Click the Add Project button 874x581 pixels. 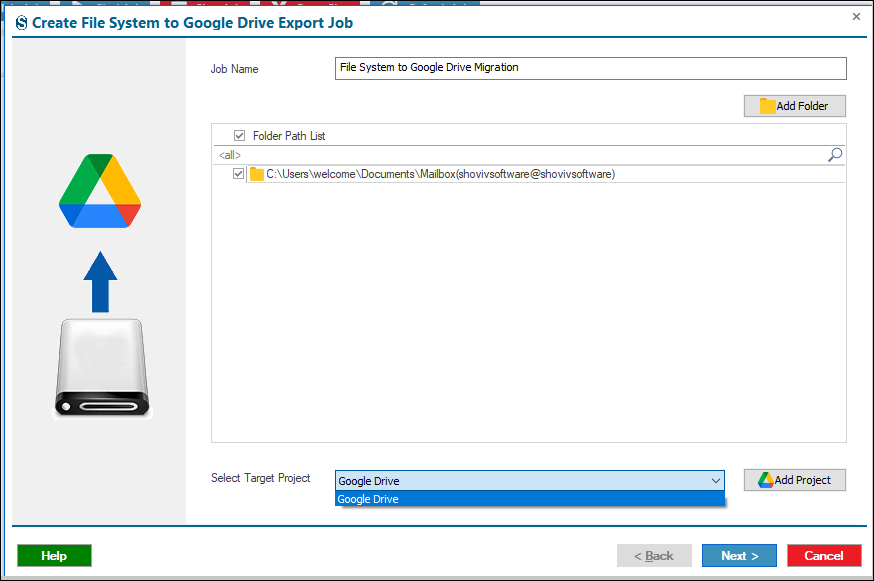click(794, 480)
